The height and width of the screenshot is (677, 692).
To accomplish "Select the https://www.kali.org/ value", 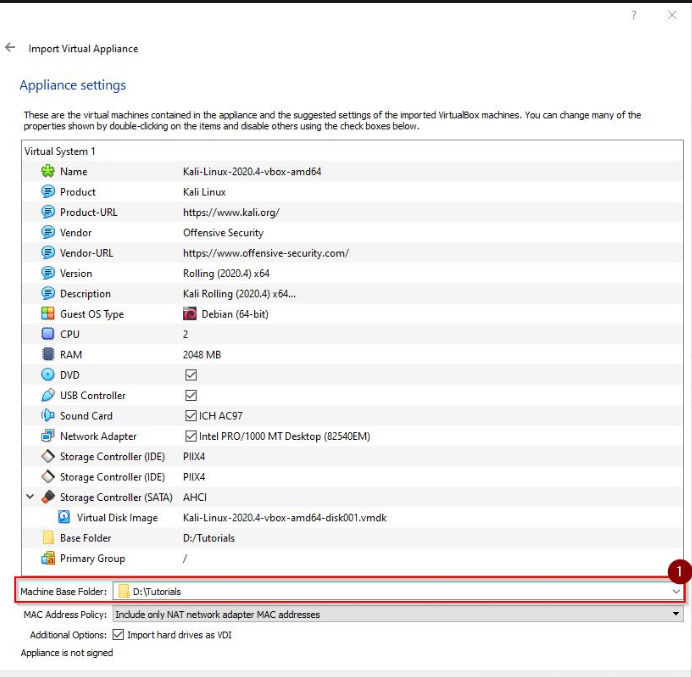I will [231, 212].
